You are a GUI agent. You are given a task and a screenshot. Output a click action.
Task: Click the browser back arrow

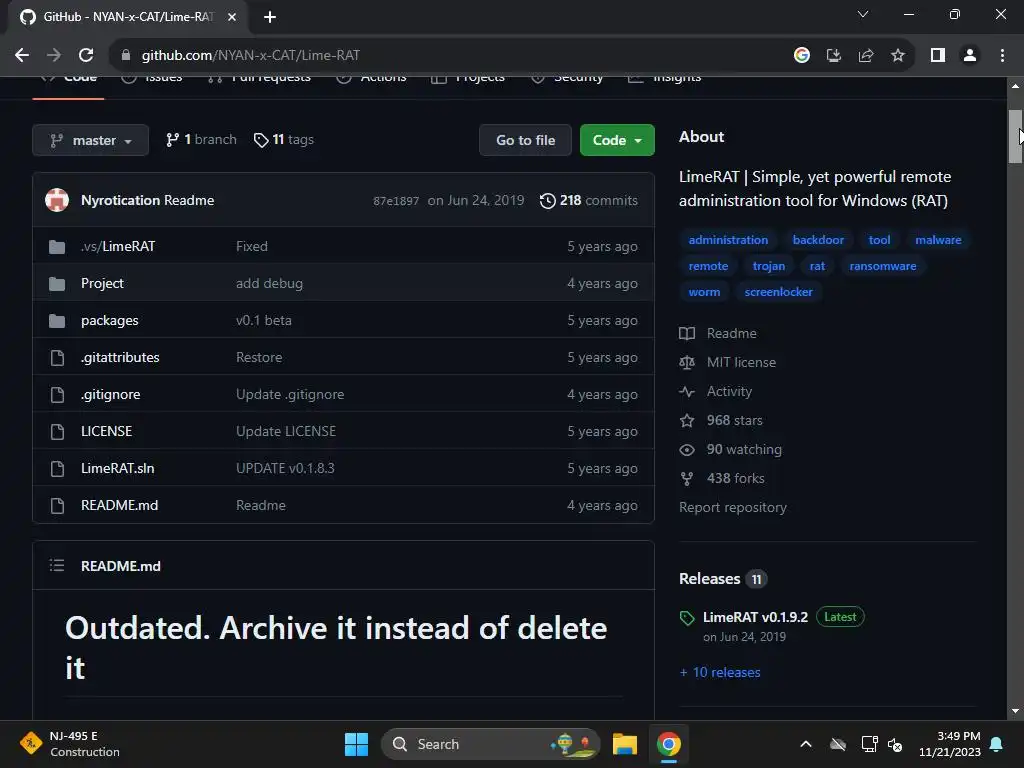22,56
